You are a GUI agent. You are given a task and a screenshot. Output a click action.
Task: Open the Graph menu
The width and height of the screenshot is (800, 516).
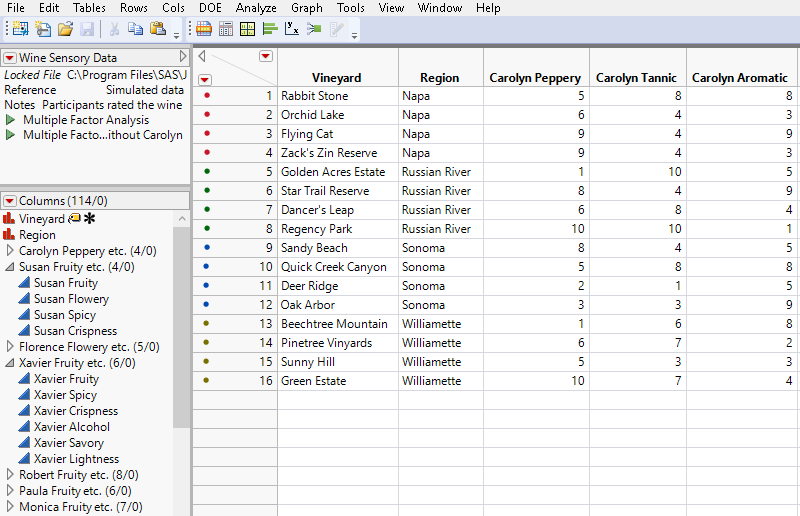pos(307,8)
